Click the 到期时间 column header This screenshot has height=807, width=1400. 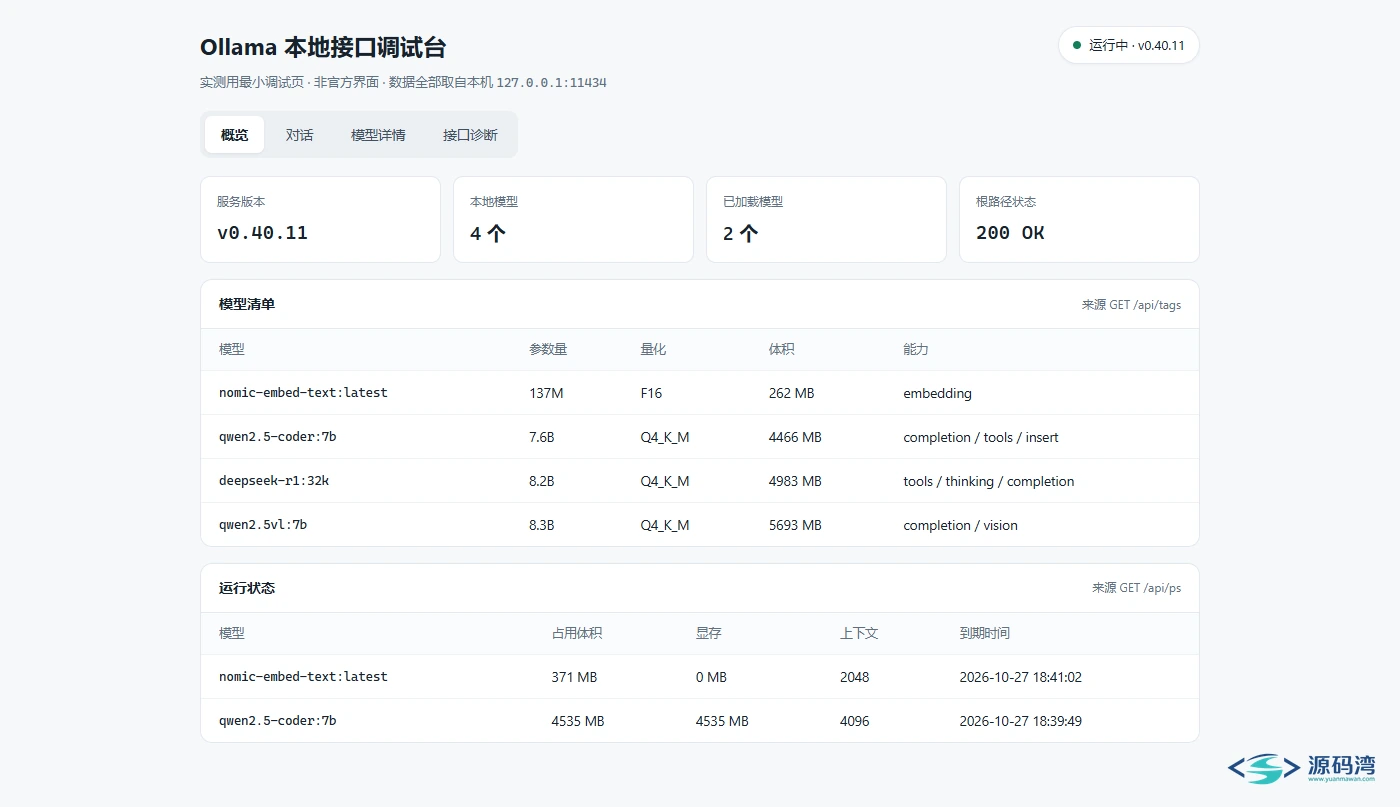tap(985, 633)
